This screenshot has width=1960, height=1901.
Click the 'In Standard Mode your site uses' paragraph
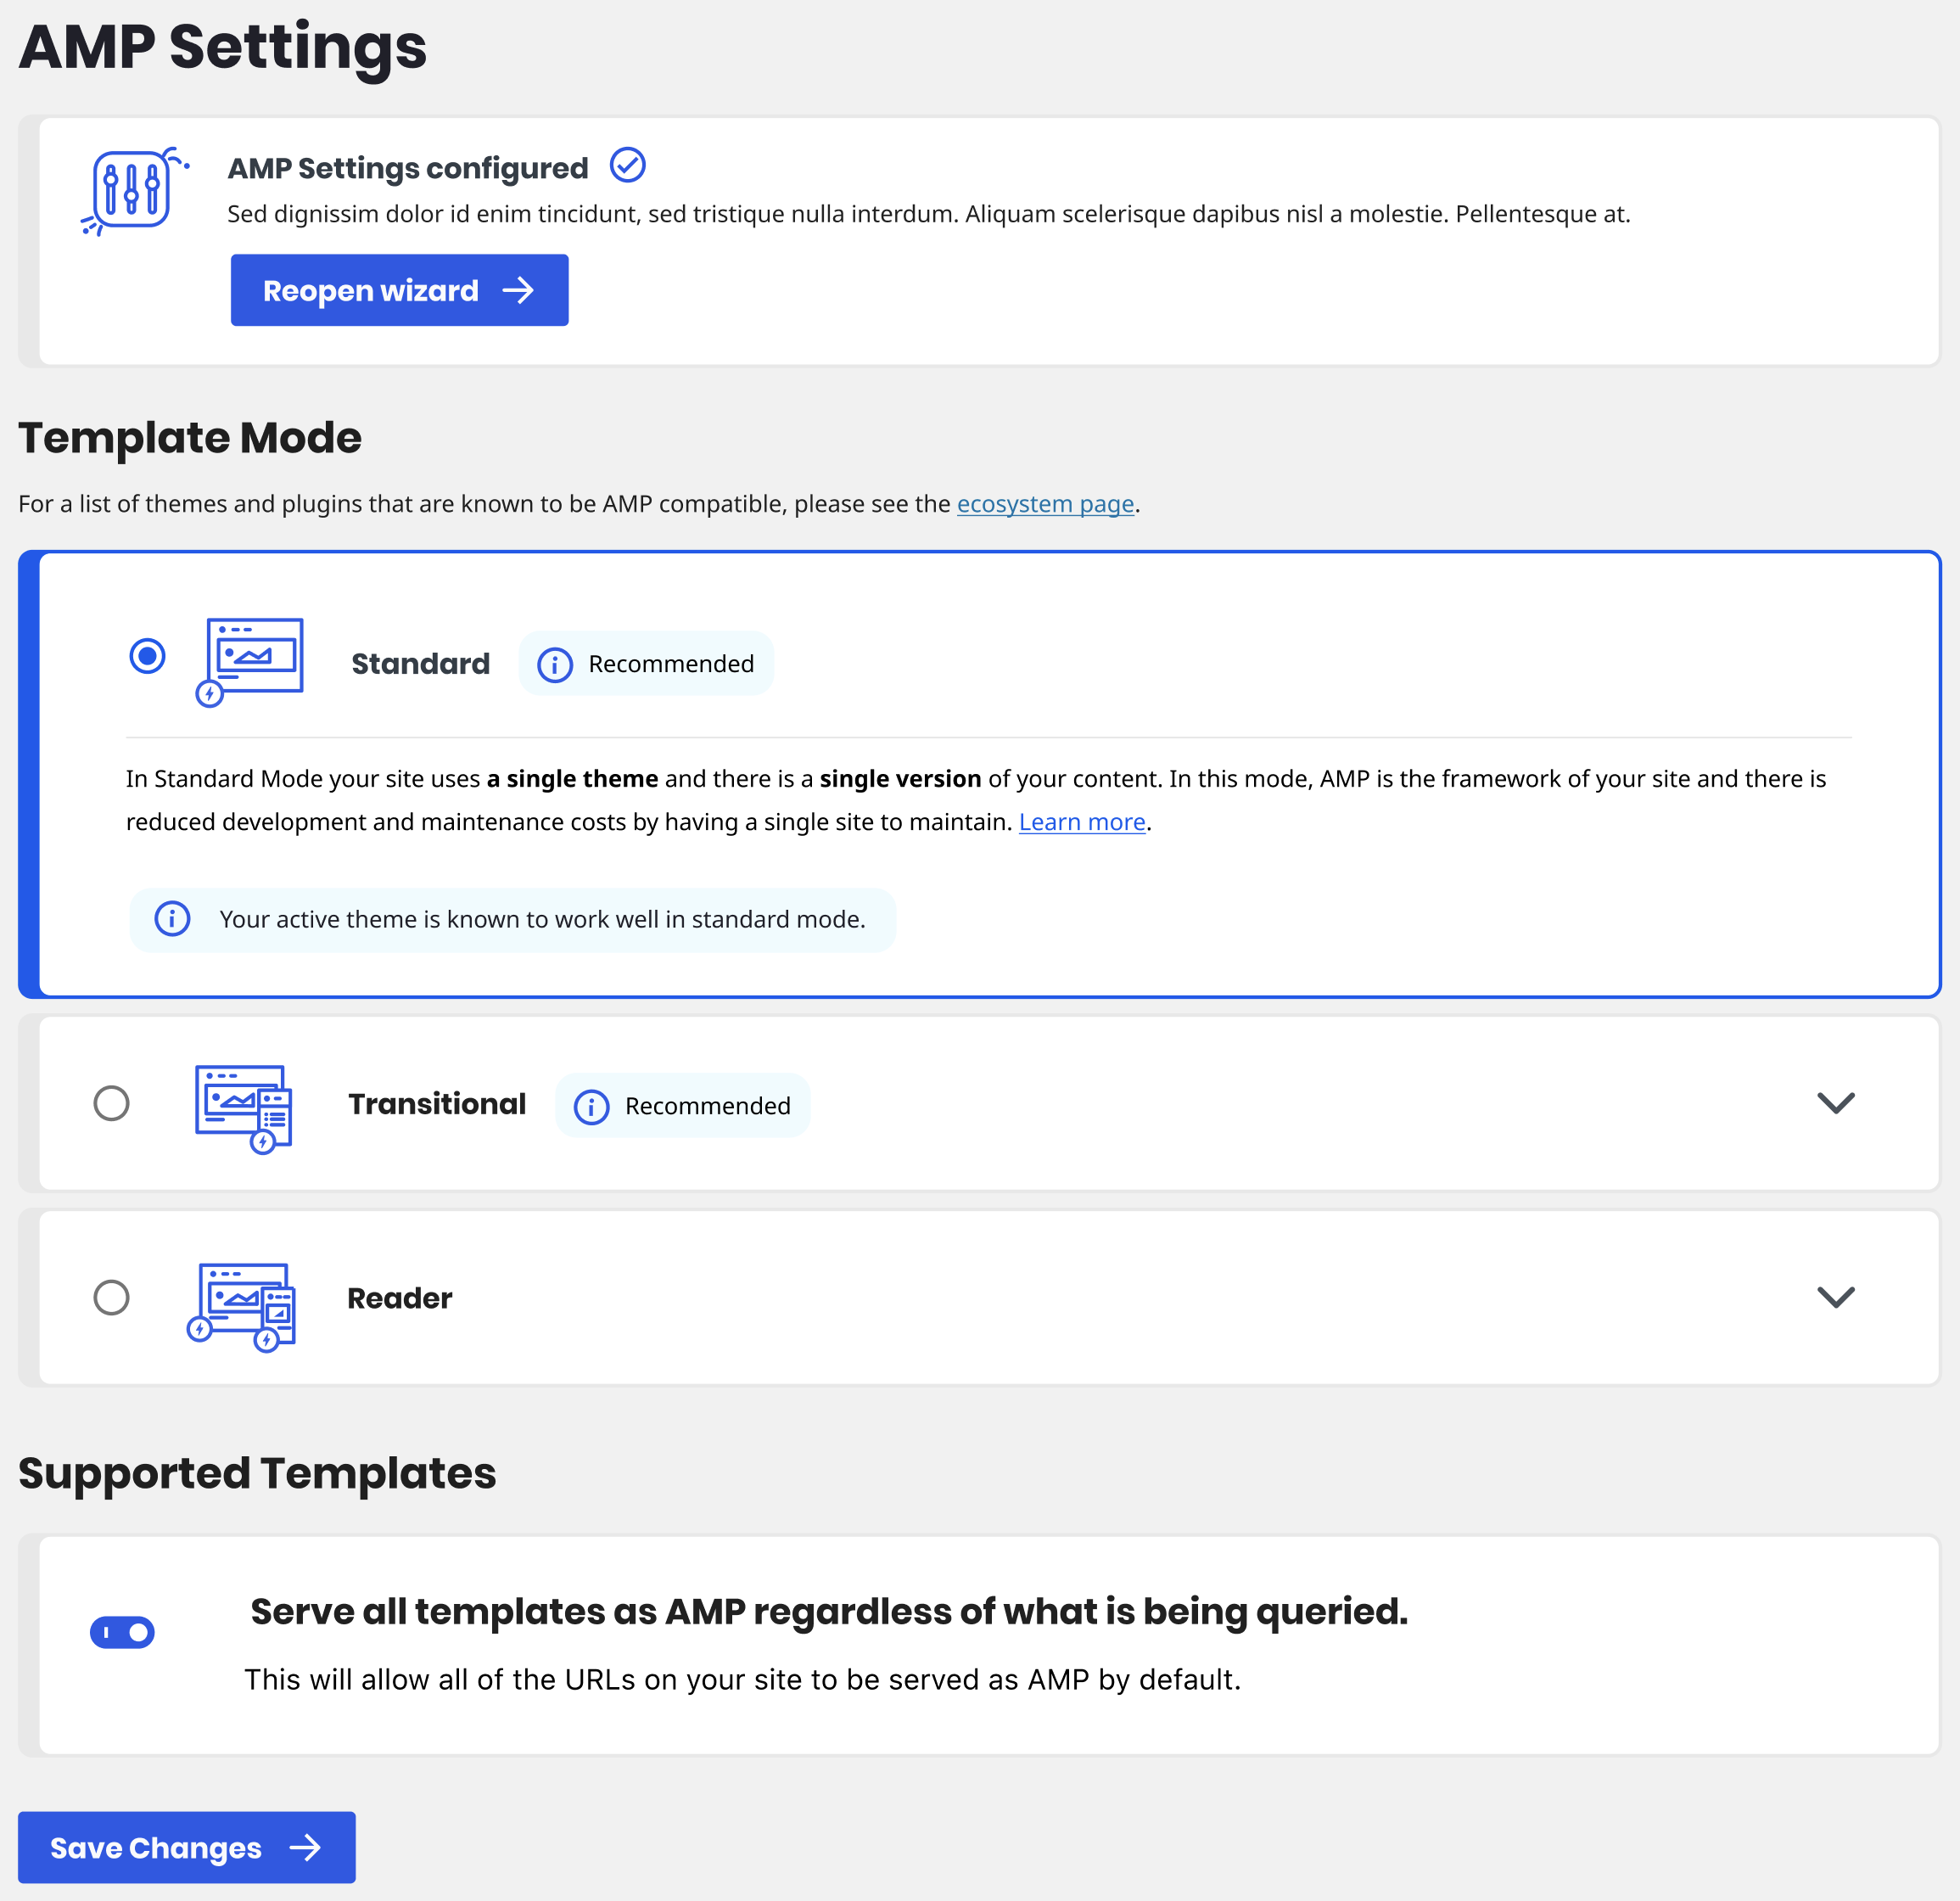pos(976,800)
